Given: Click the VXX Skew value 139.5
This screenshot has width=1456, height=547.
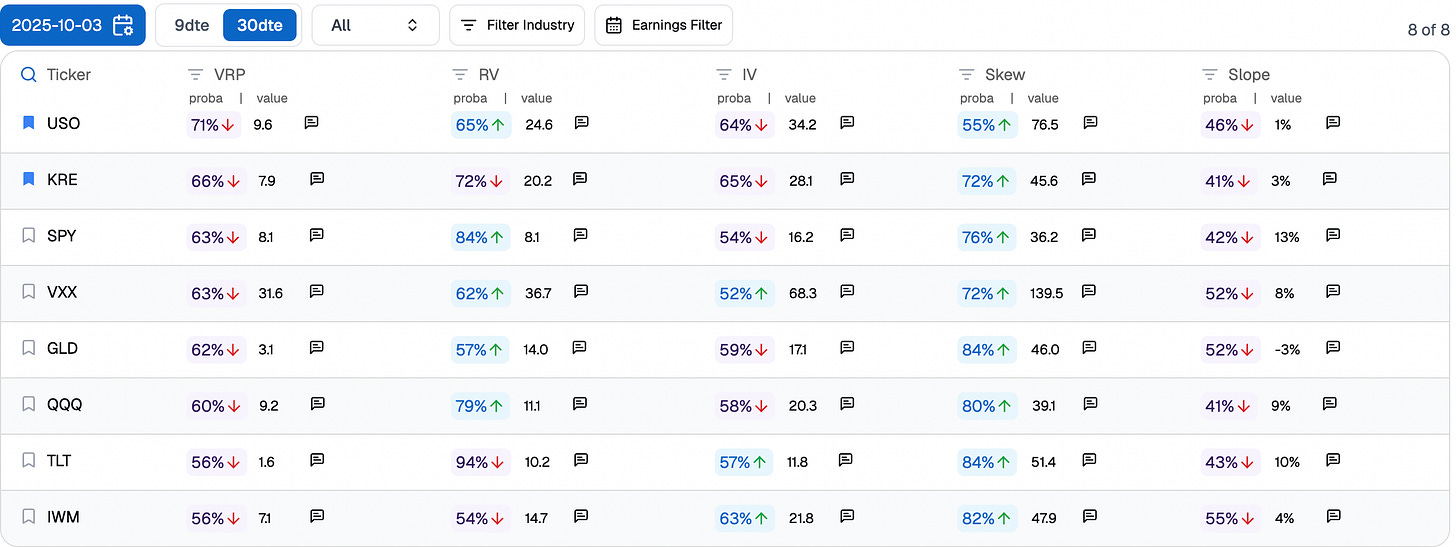Looking at the screenshot, I should pyautogui.click(x=1046, y=293).
